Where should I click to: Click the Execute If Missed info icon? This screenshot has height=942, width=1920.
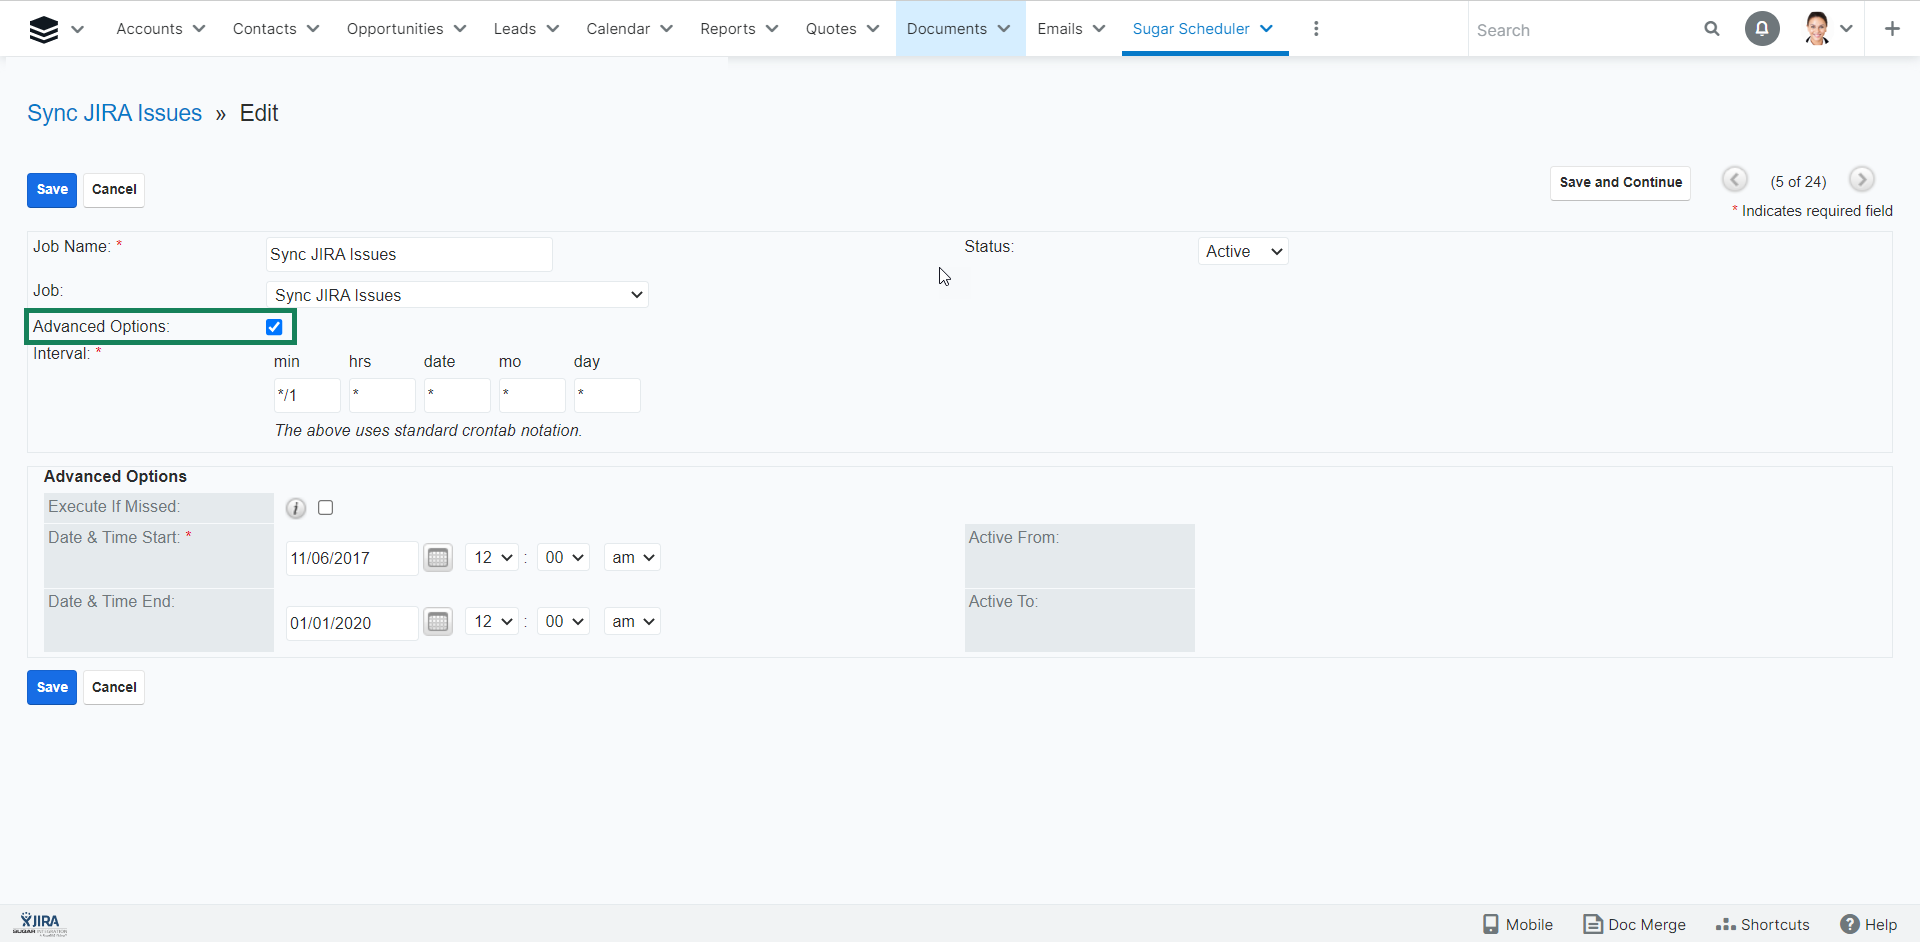pos(296,508)
